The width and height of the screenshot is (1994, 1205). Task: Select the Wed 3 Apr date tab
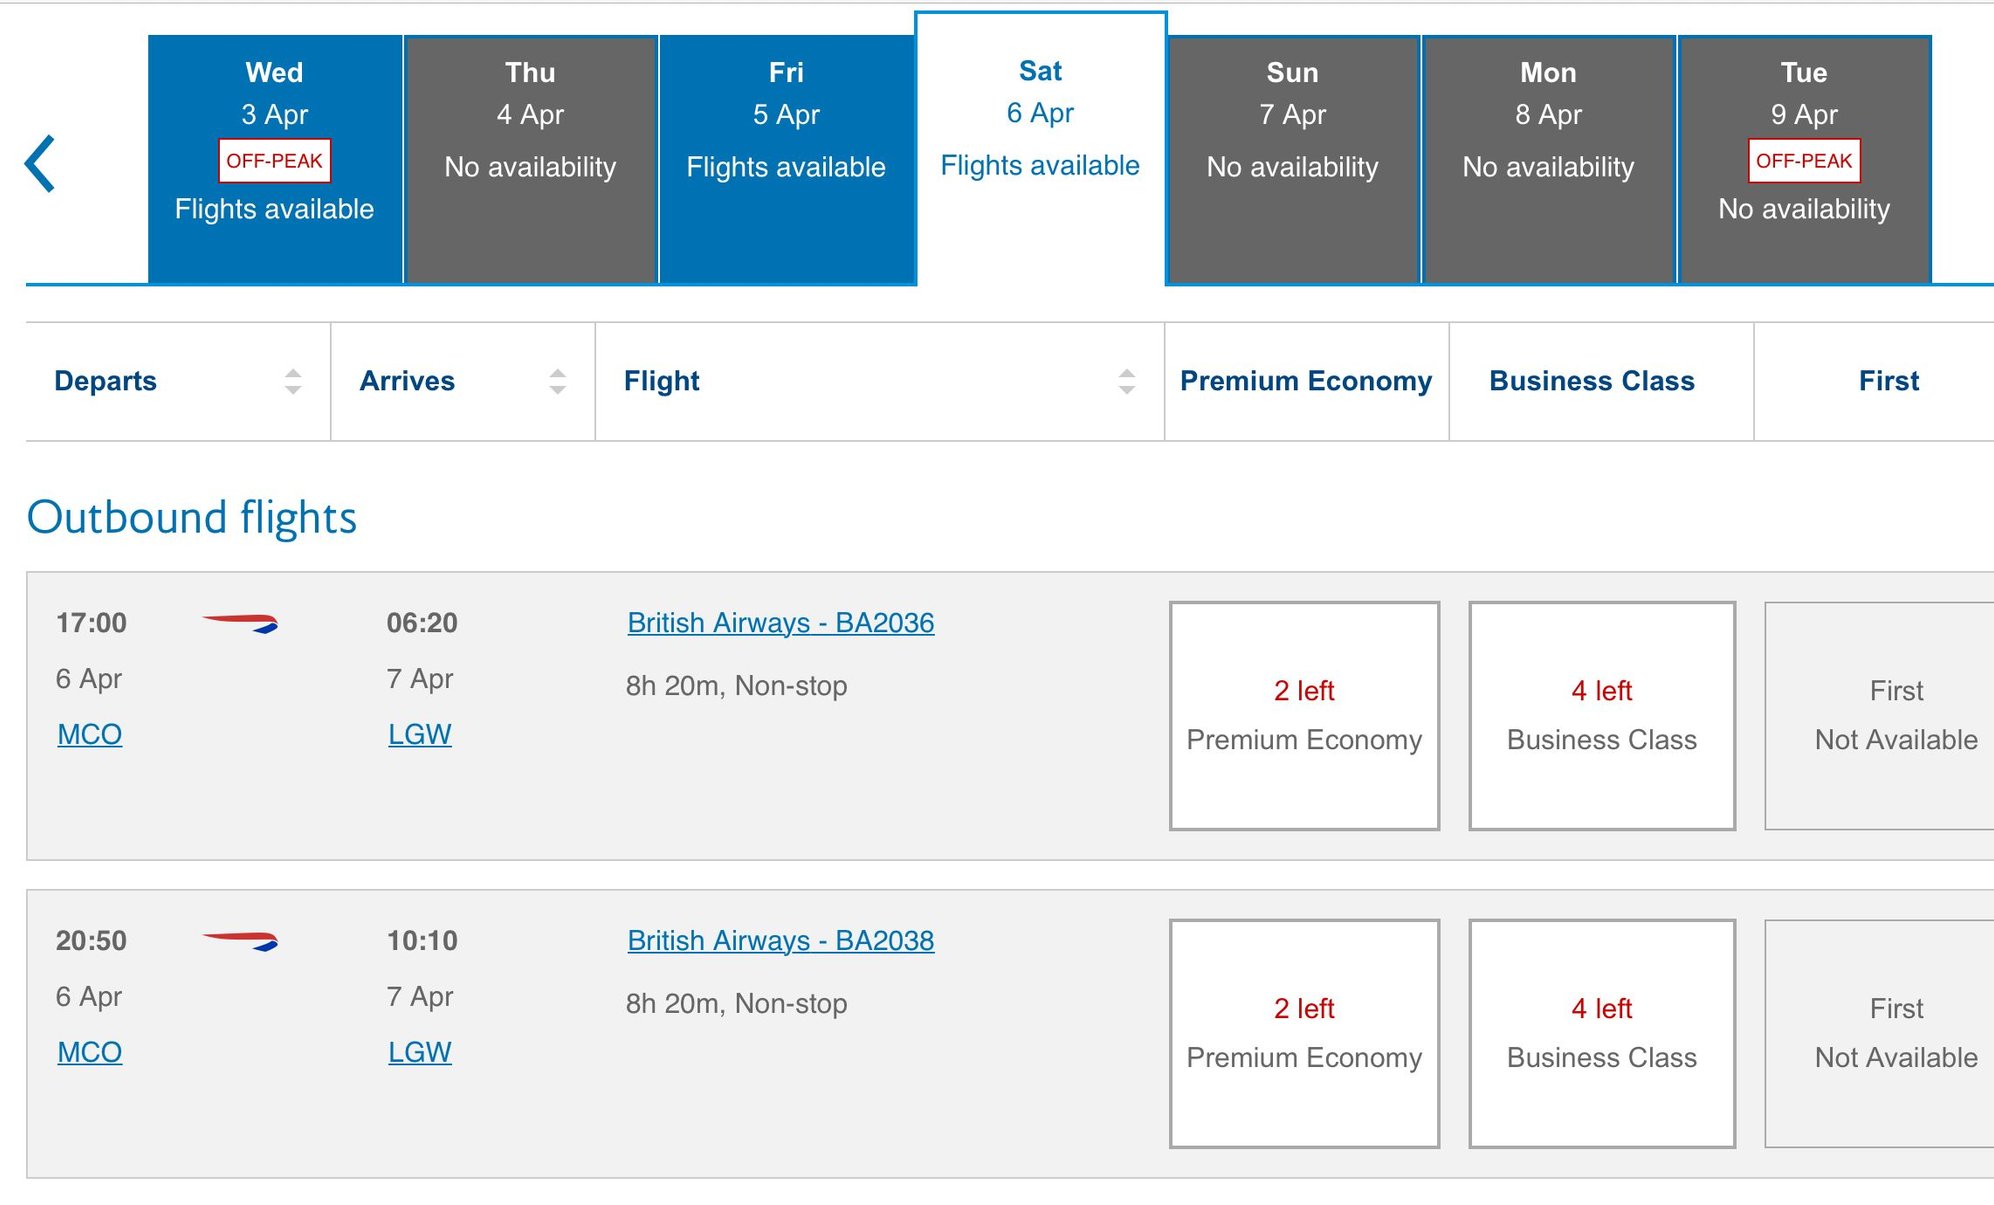275,160
